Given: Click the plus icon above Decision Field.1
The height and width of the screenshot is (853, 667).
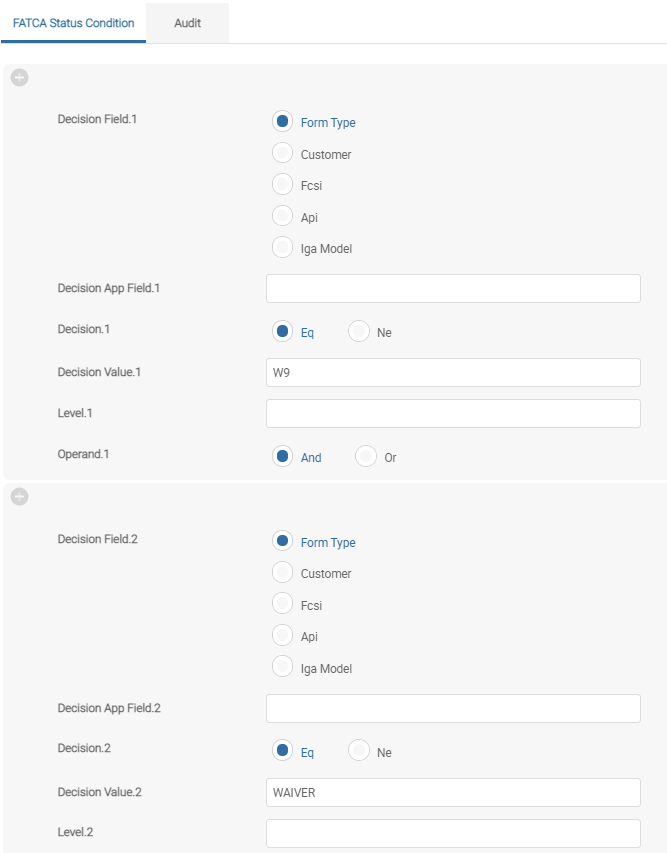Looking at the screenshot, I should pyautogui.click(x=20, y=78).
